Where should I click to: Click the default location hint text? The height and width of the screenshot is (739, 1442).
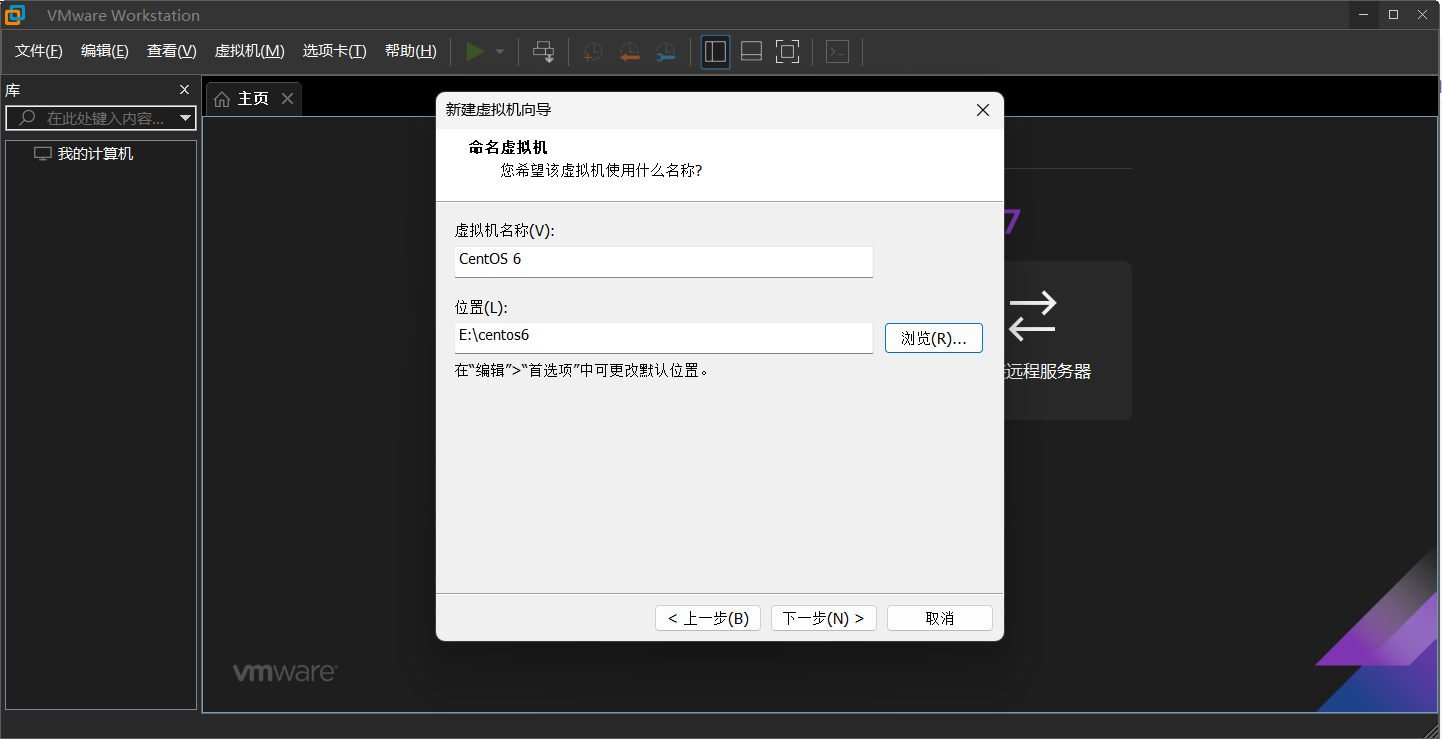click(x=582, y=370)
